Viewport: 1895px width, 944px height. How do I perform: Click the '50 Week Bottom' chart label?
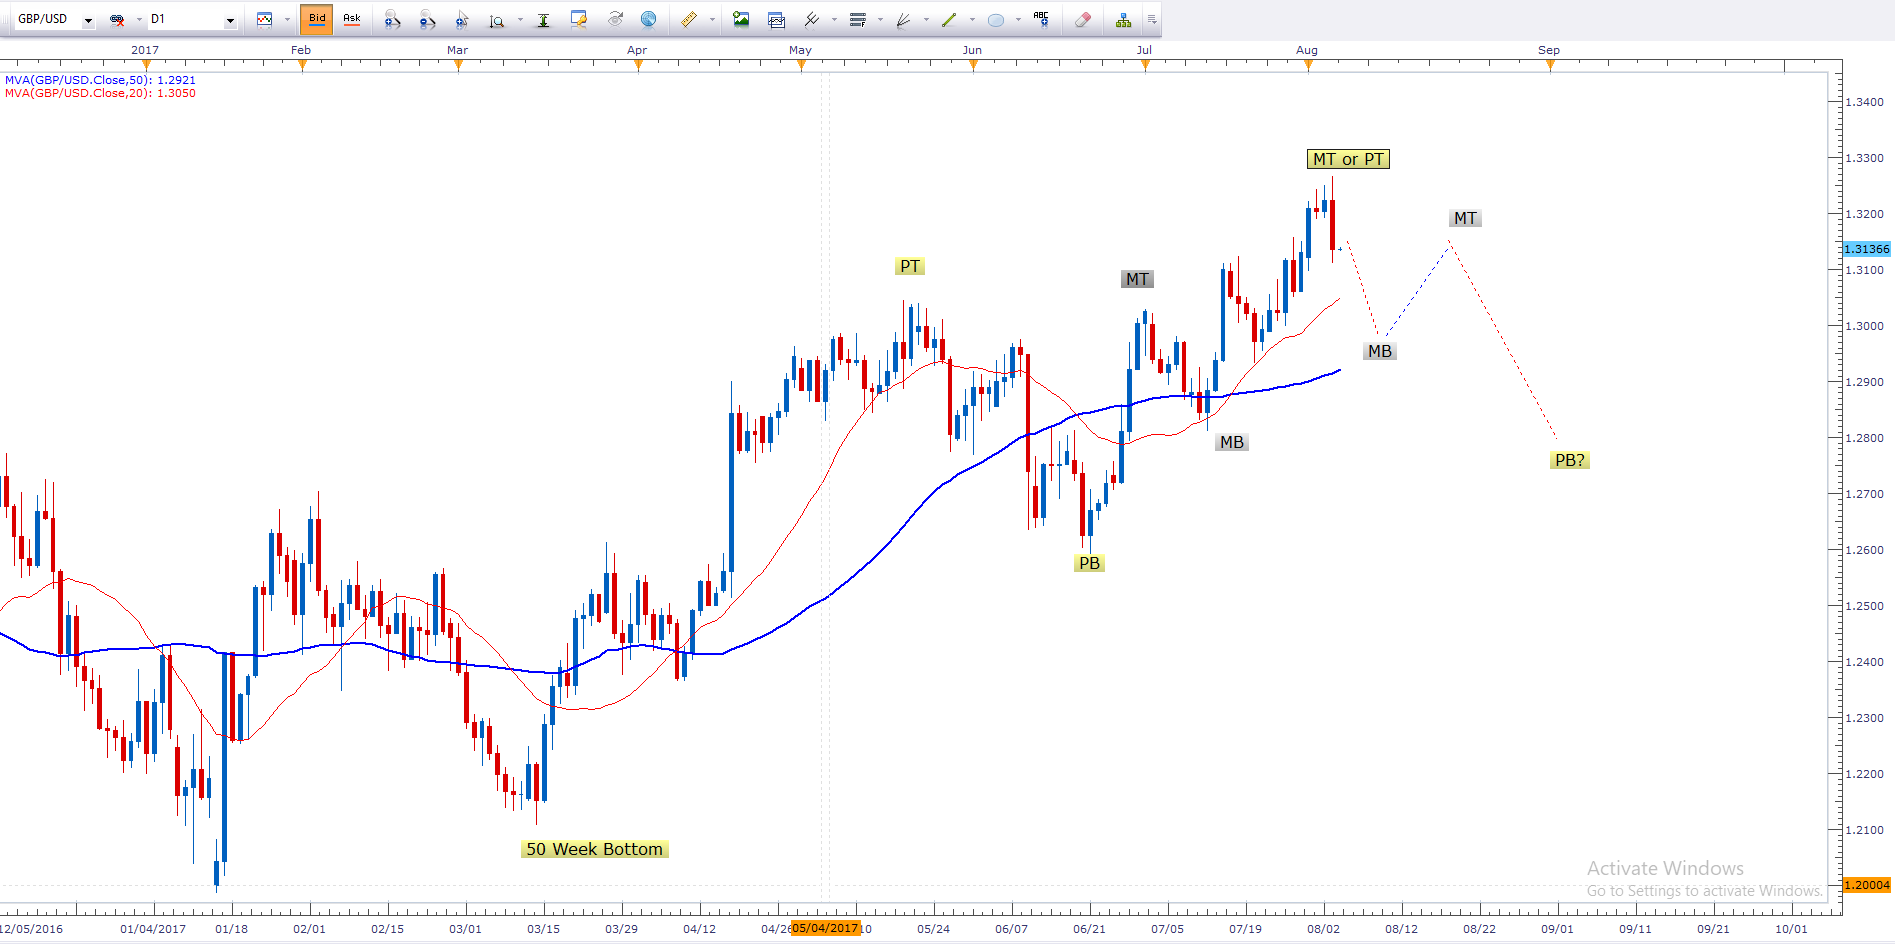594,849
